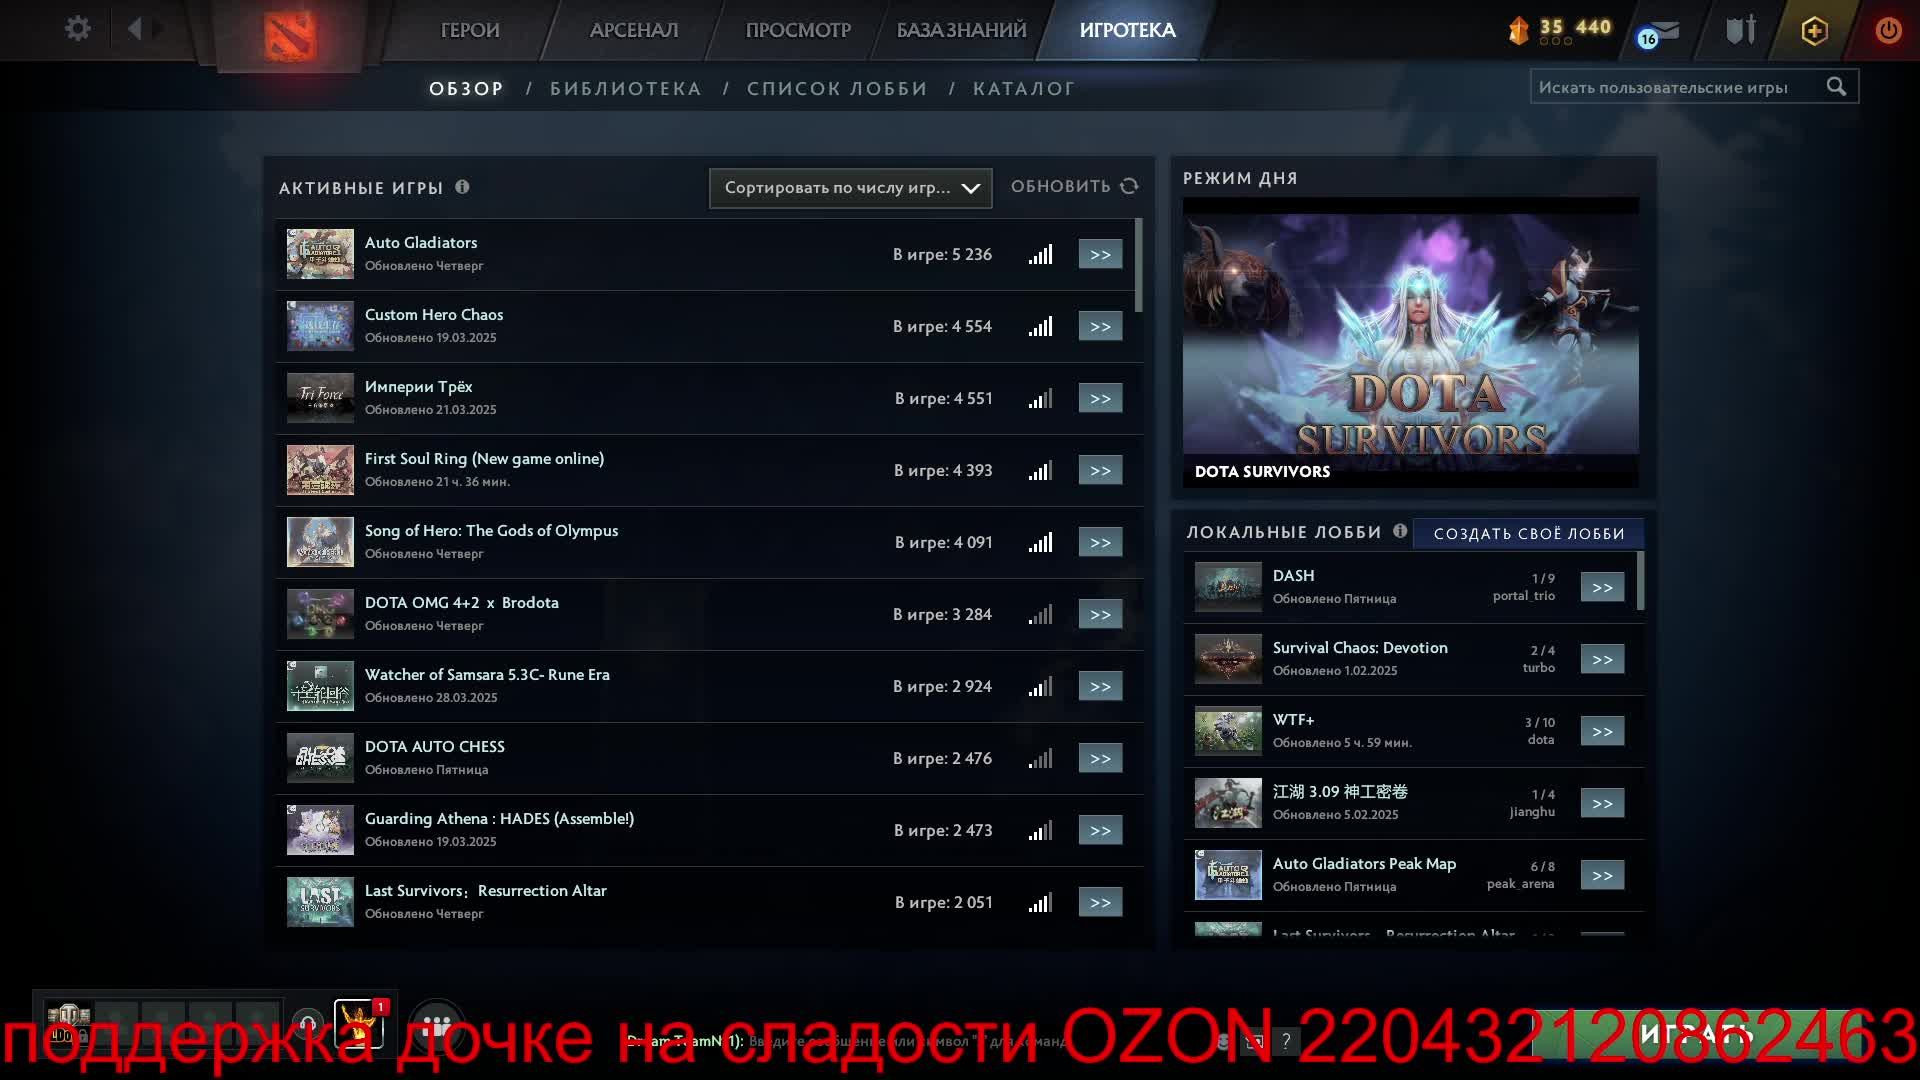Join Survival Chaos: Devotion lobby via >>
The height and width of the screenshot is (1080, 1920).
pyautogui.click(x=1602, y=660)
